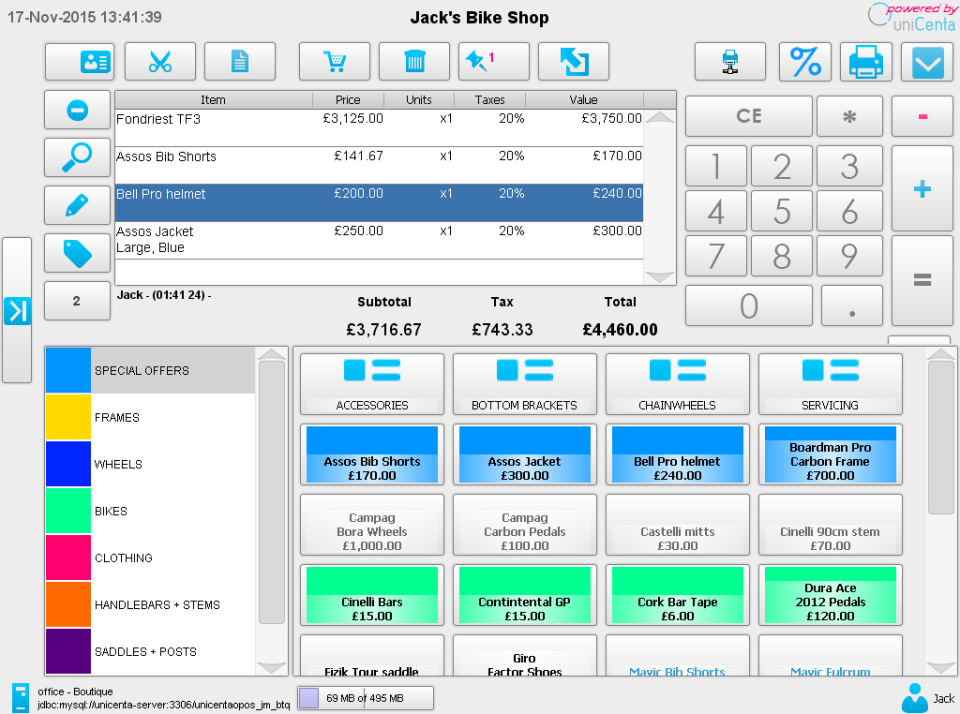This screenshot has width=960, height=714.
Task: Open the payments chevron dropdown
Action: coord(927,61)
